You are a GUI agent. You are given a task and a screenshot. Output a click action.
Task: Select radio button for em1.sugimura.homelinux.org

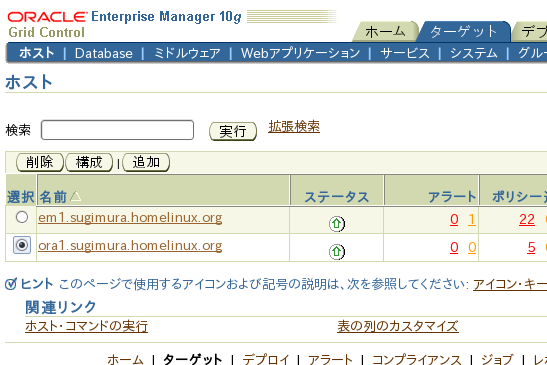click(x=22, y=217)
